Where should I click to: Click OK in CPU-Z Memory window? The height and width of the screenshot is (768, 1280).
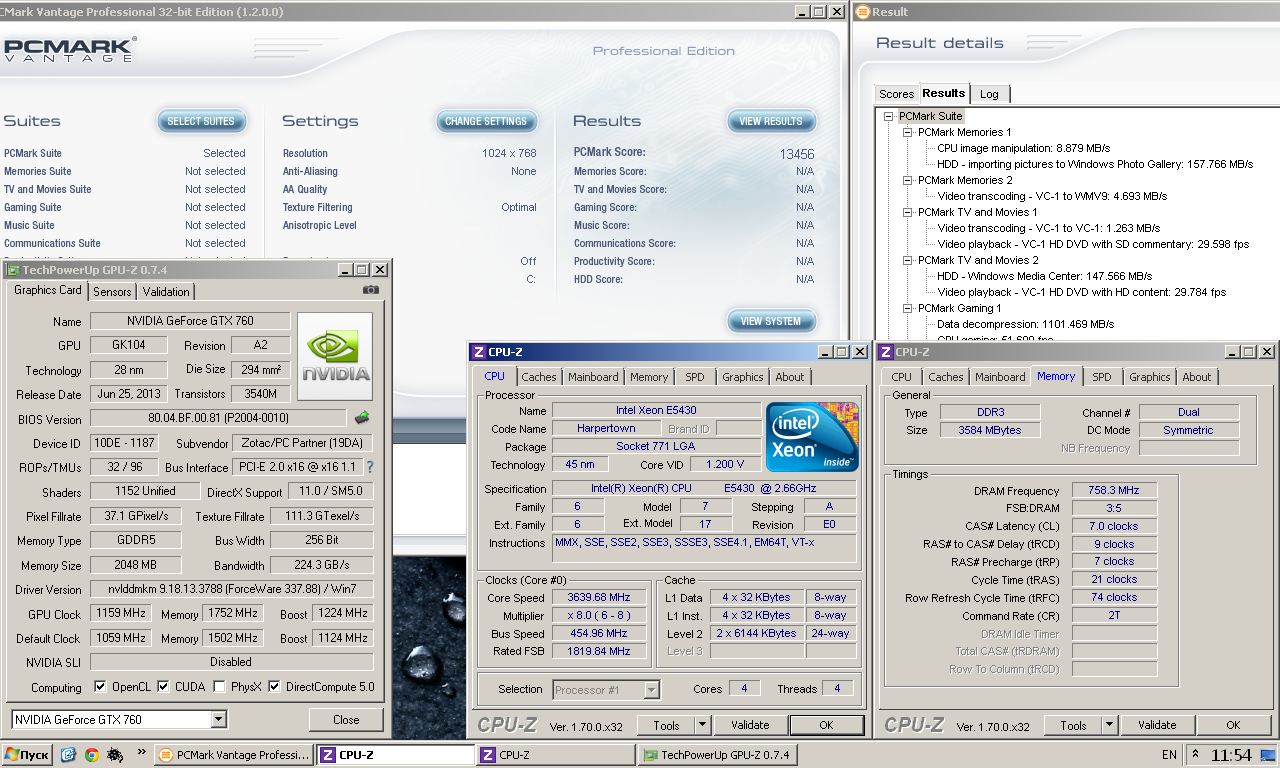(1233, 726)
